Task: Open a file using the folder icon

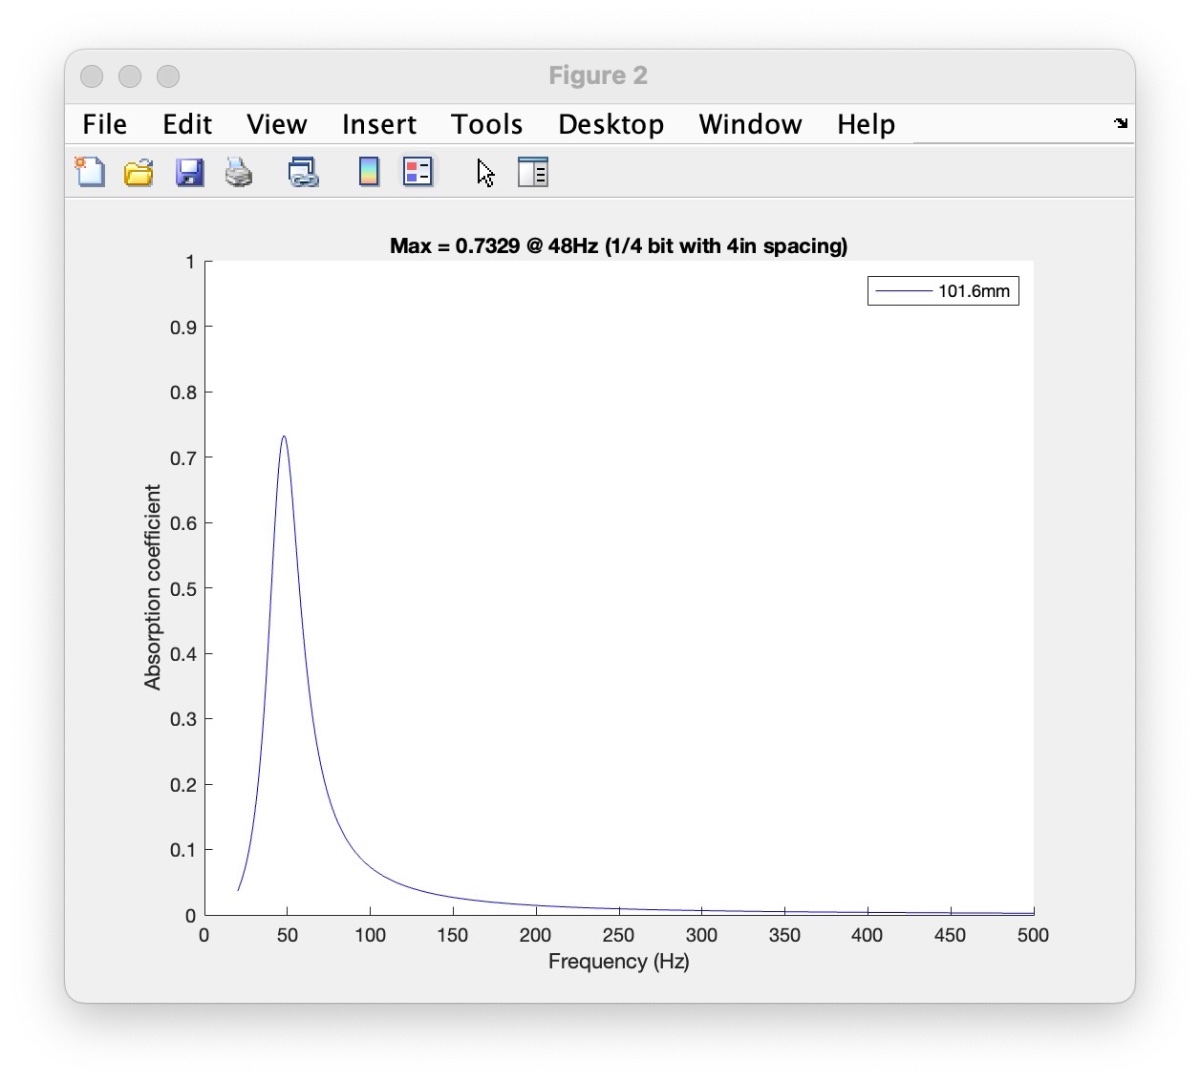Action: 139,173
